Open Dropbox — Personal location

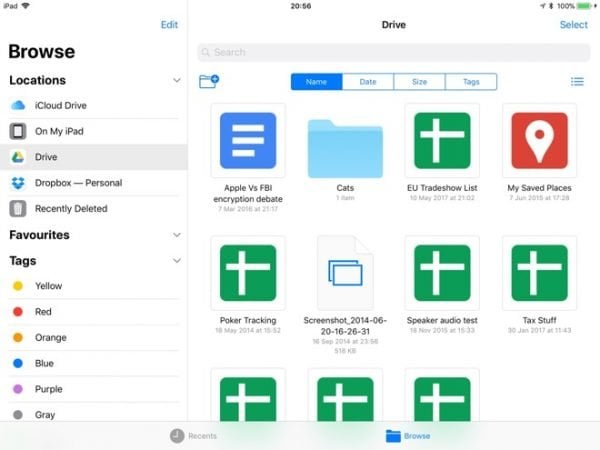(x=94, y=183)
